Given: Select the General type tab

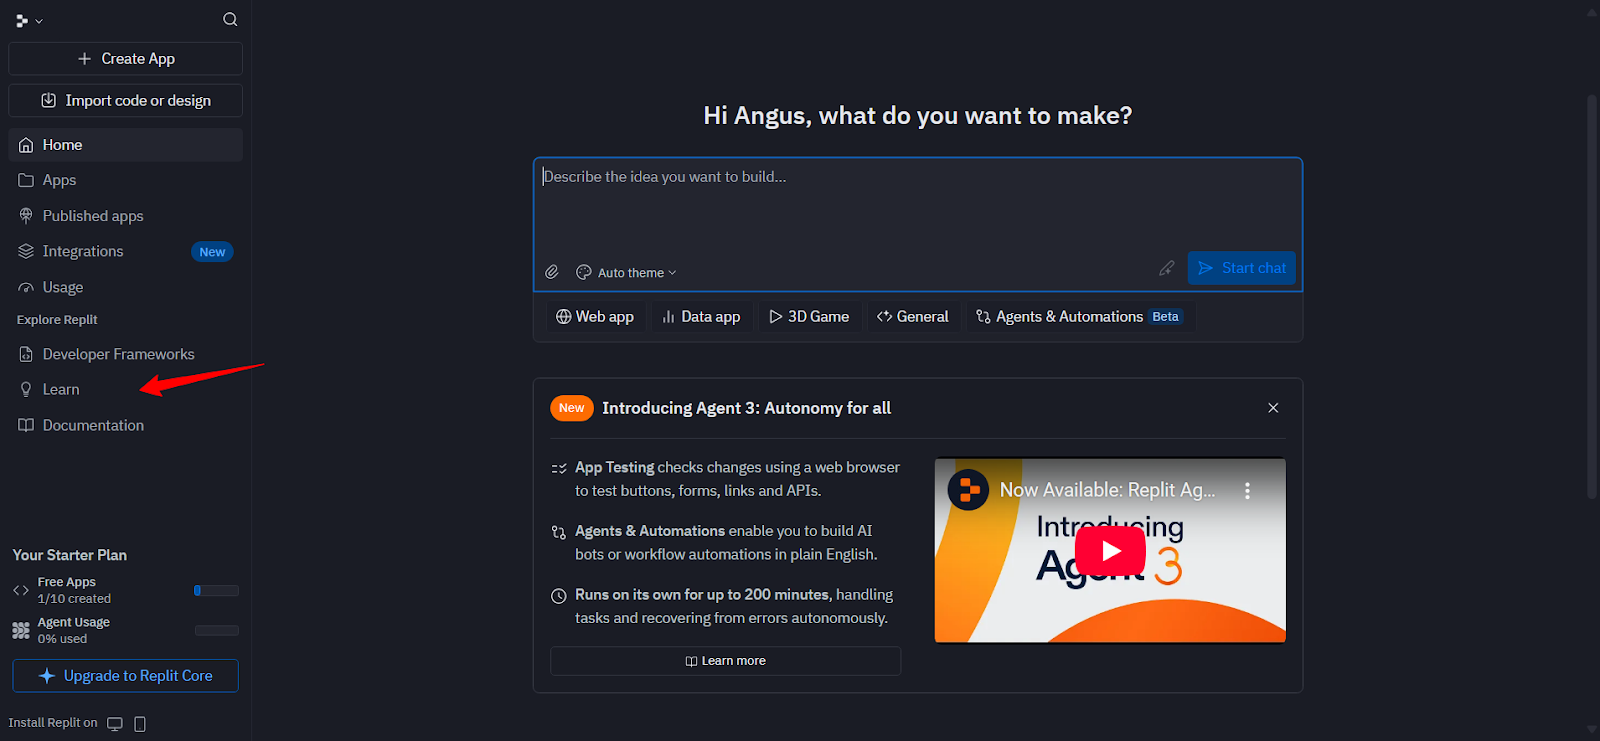Looking at the screenshot, I should point(913,317).
